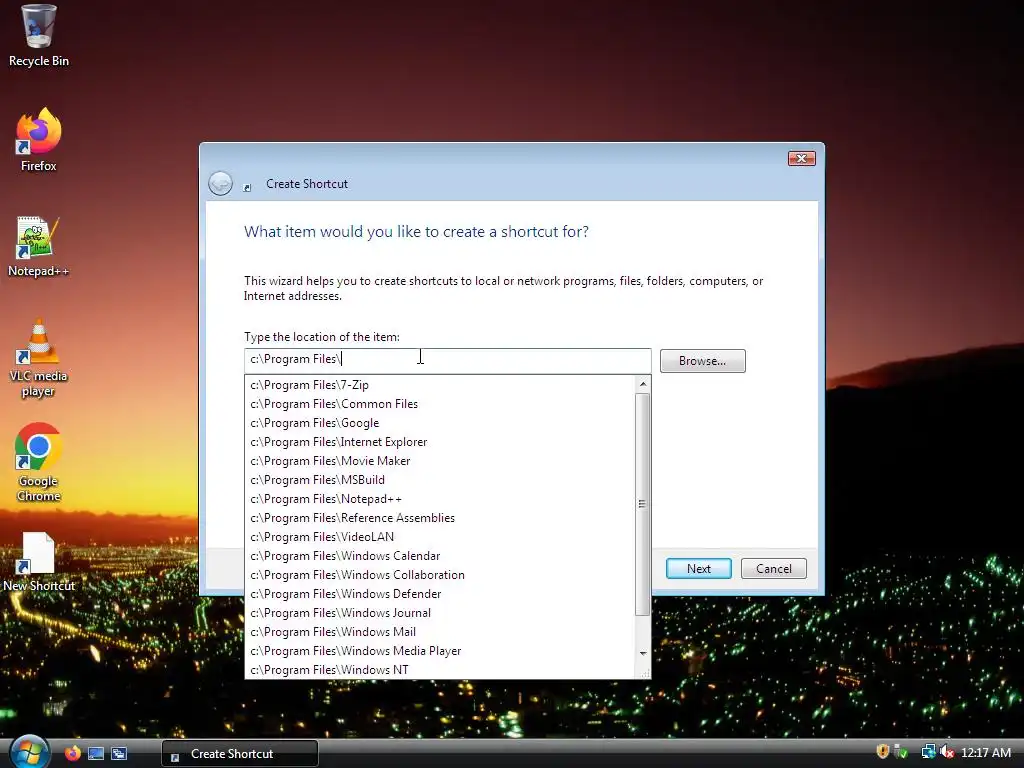Launch Firefox from the Quick Launch bar
This screenshot has width=1024, height=768.
tap(72, 753)
